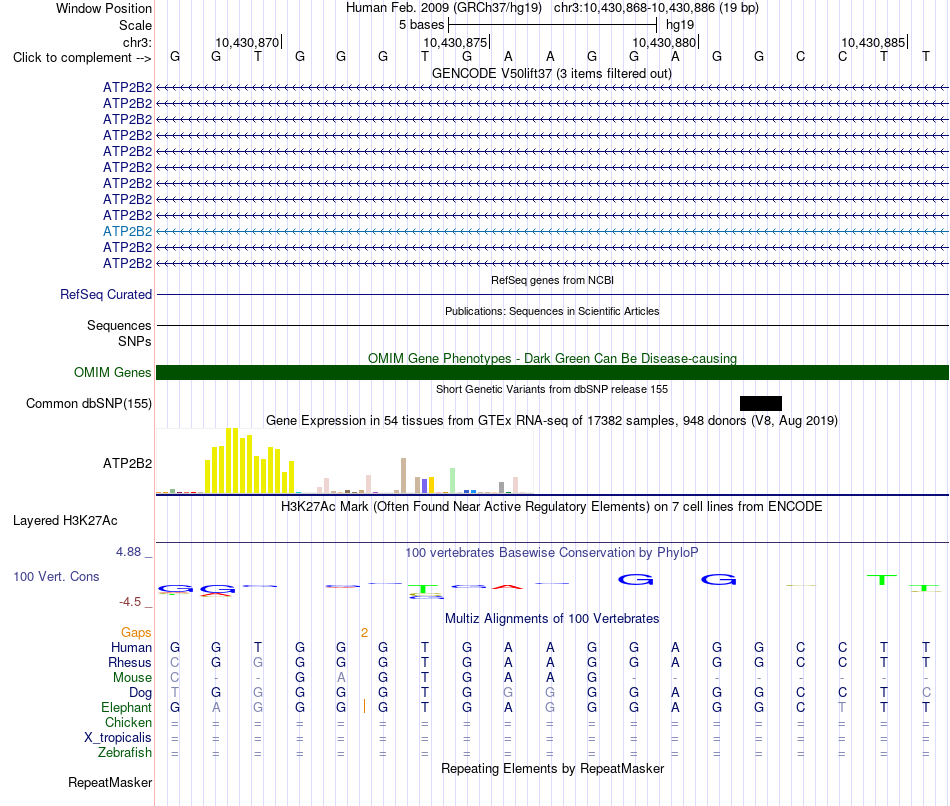Viewport: 950px width, 806px height.
Task: Click the 100 Vert. Cons track label
Action: click(x=56, y=576)
